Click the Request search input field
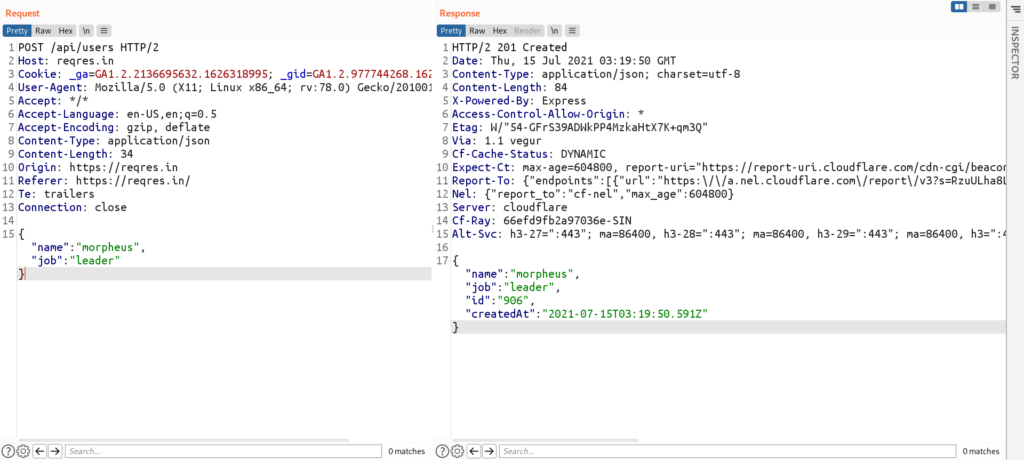 point(223,451)
